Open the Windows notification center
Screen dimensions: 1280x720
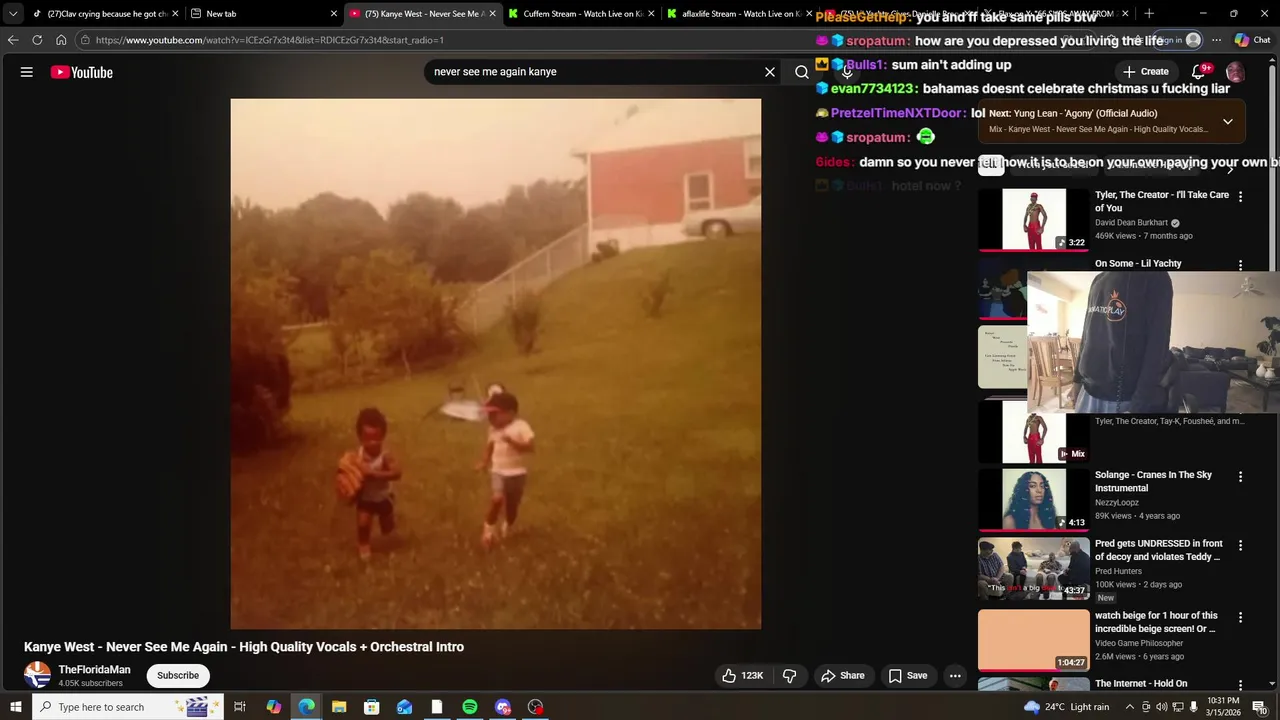coord(1259,707)
